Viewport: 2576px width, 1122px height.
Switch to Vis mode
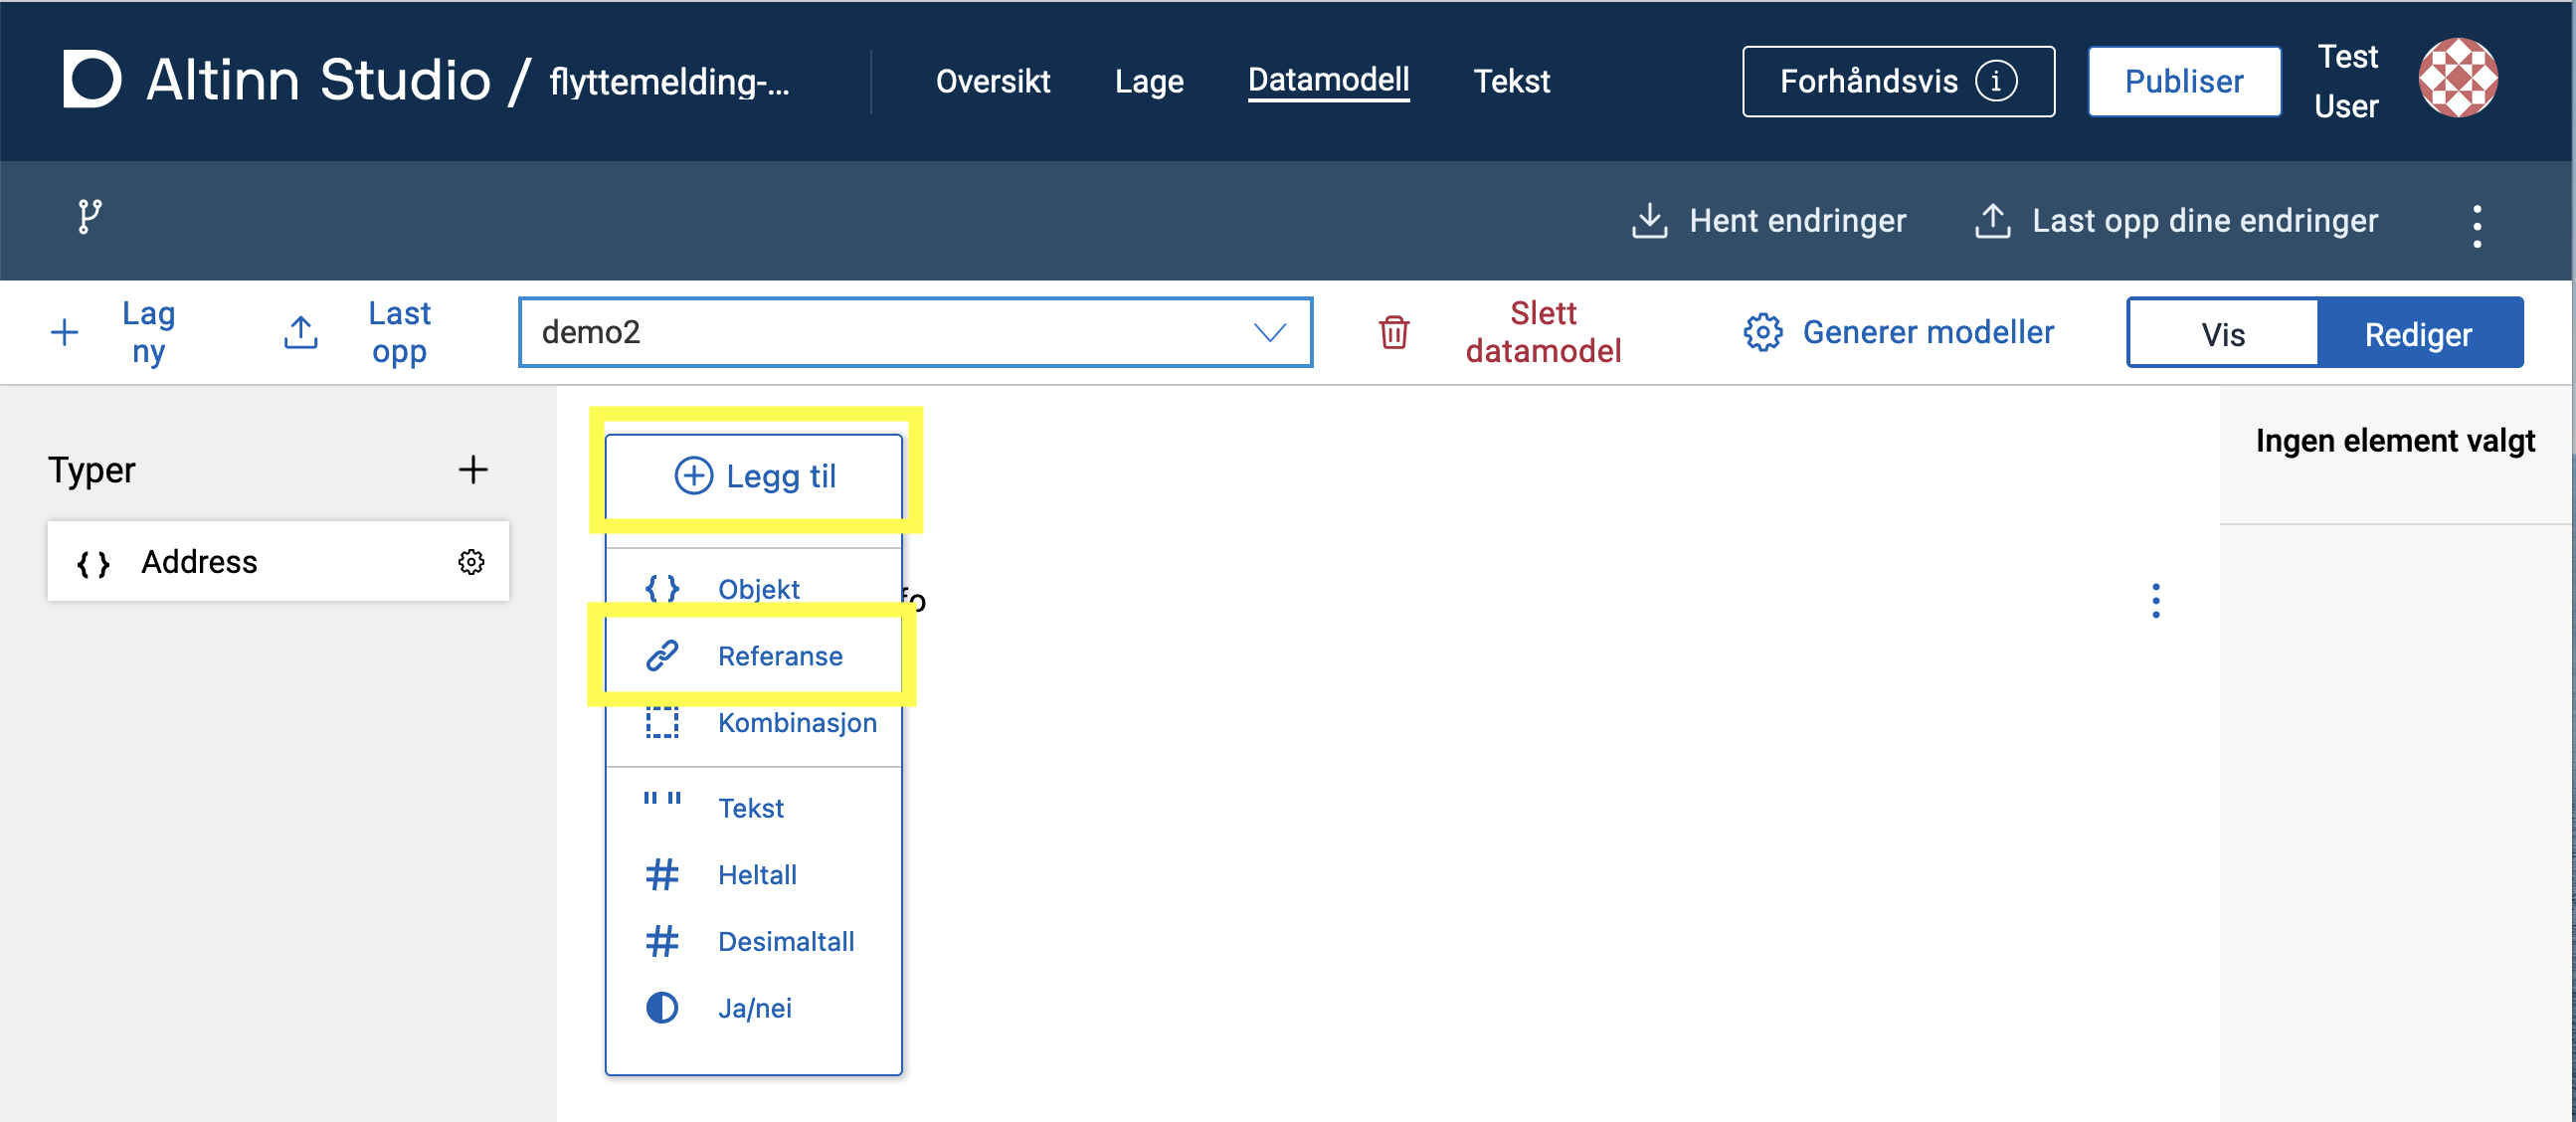(x=2222, y=334)
